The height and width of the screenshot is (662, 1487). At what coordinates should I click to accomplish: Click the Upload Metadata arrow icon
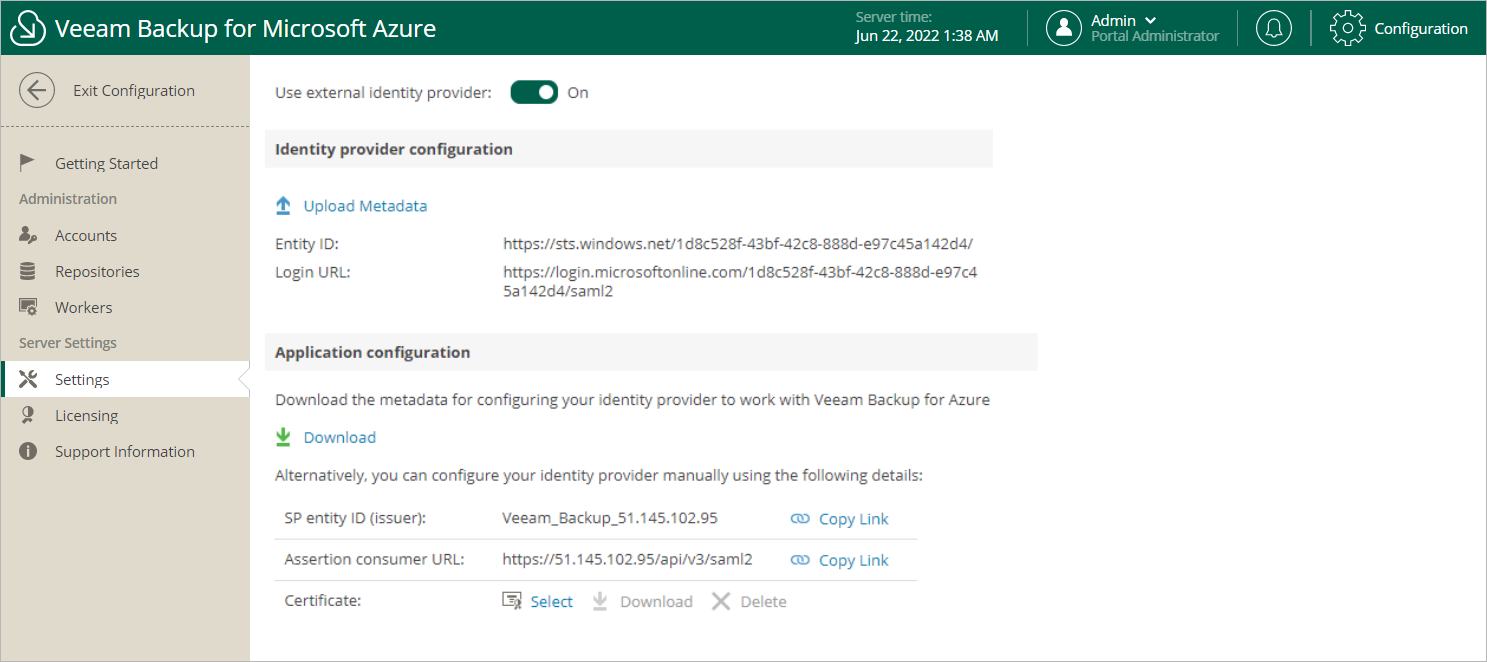[283, 206]
